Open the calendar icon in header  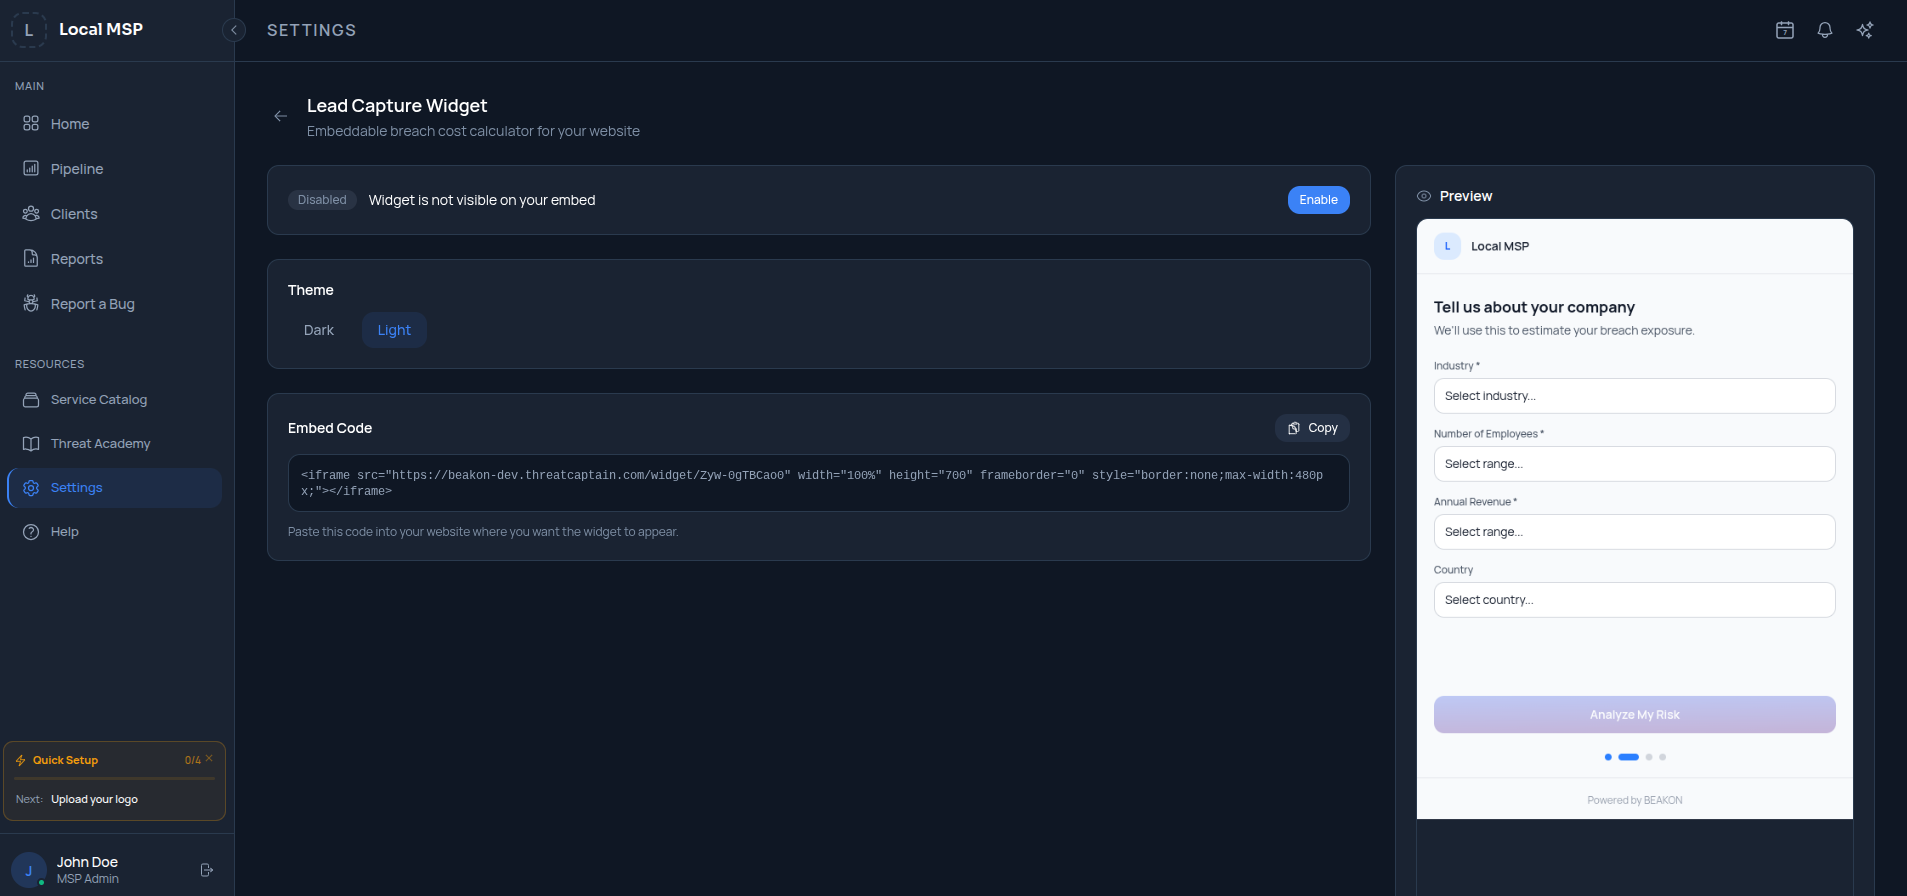click(x=1785, y=30)
